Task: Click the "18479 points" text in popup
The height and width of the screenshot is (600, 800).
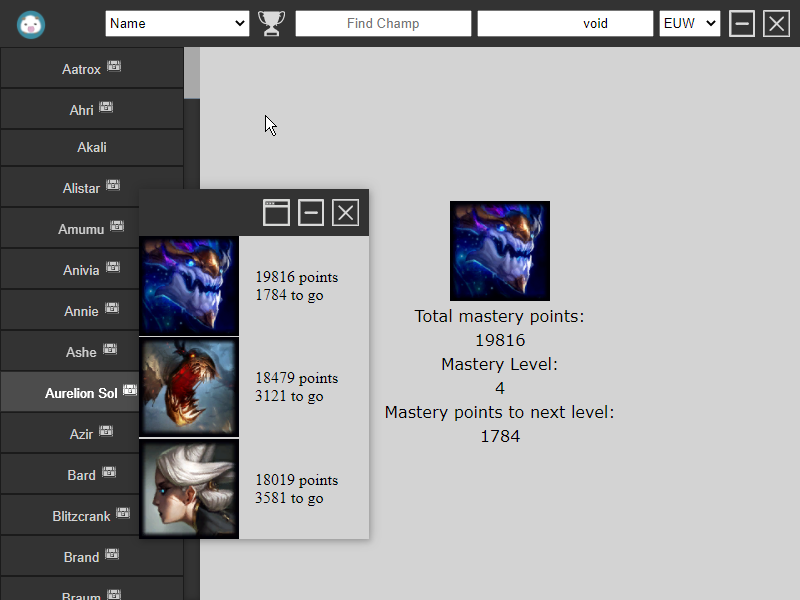Action: tap(296, 378)
